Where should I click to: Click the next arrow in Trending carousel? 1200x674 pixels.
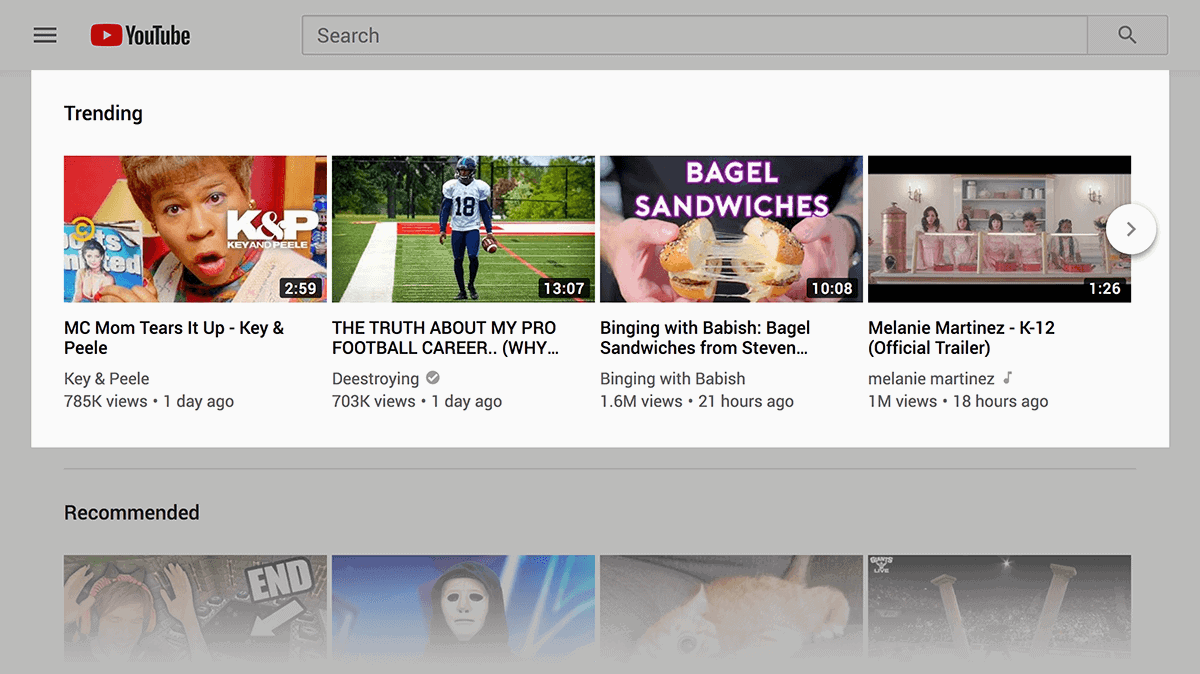[1131, 229]
